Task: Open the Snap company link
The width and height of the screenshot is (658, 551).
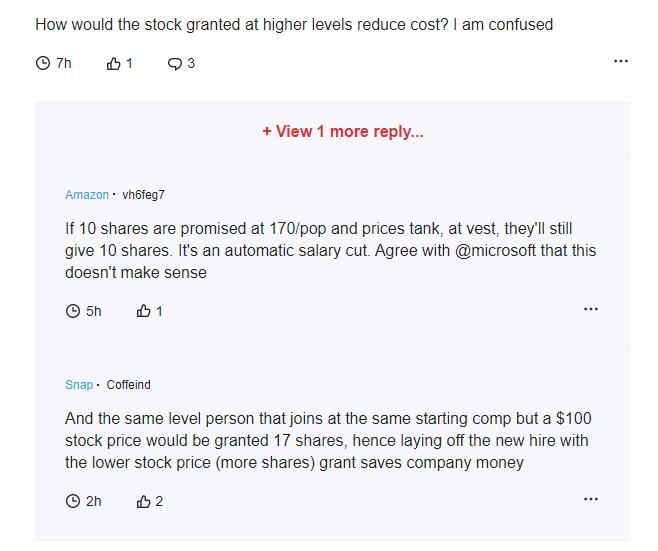Action: [x=79, y=384]
